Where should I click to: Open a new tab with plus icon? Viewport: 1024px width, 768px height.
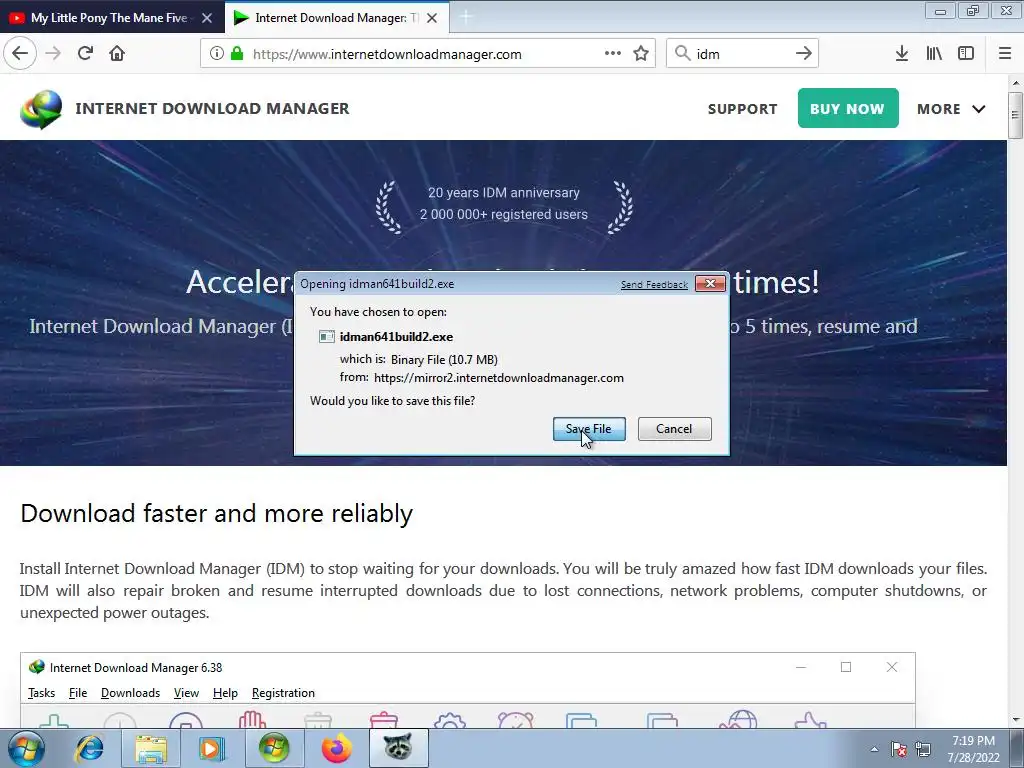click(x=466, y=18)
